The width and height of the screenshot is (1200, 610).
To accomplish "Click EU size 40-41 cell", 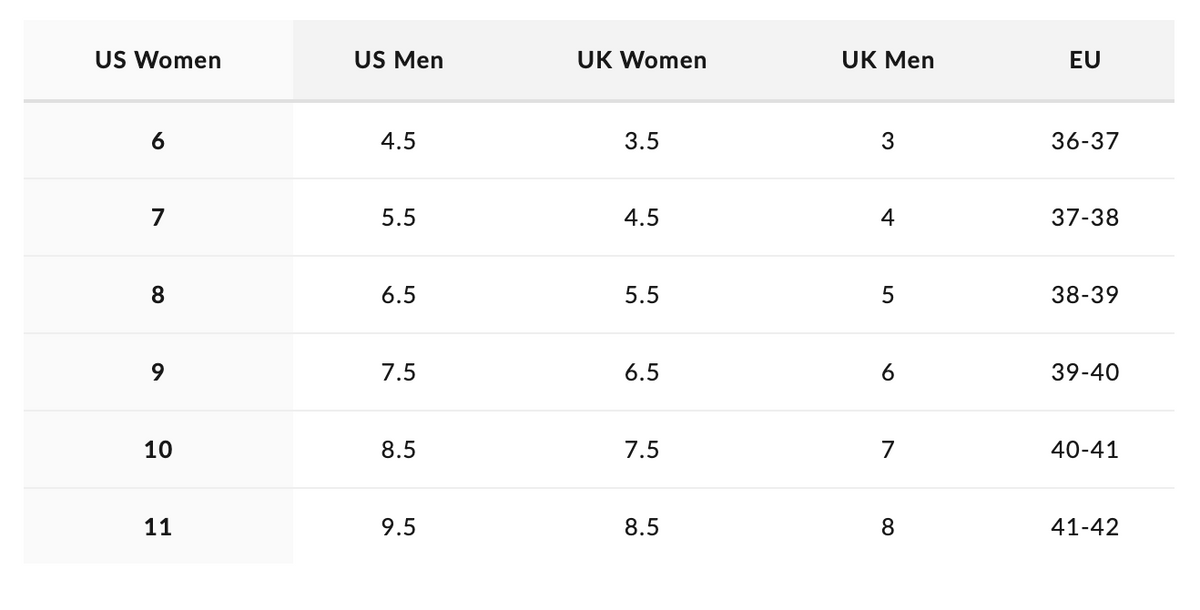I will point(1085,450).
